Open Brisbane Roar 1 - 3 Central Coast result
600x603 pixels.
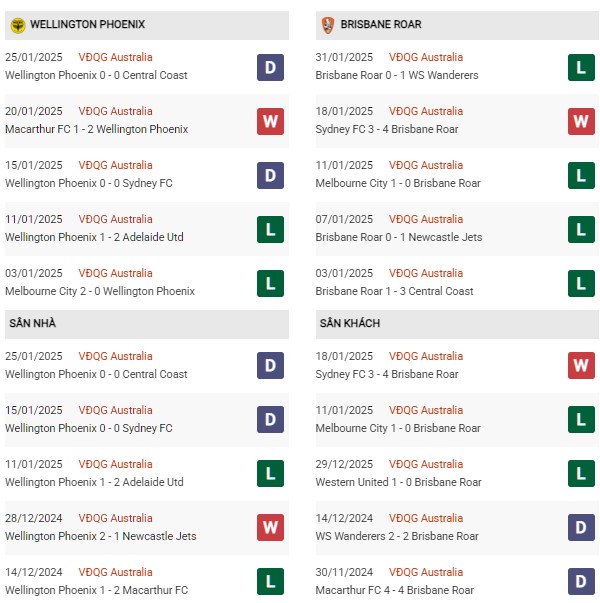tap(394, 291)
